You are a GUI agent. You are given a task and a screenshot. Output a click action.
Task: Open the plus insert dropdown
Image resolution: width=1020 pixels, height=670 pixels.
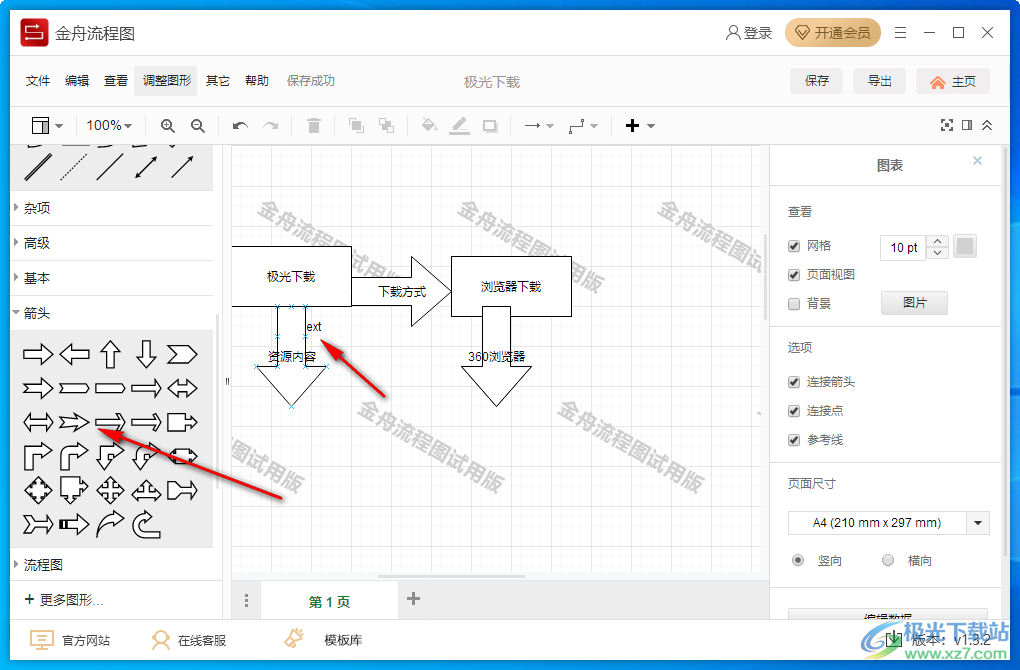pyautogui.click(x=640, y=126)
